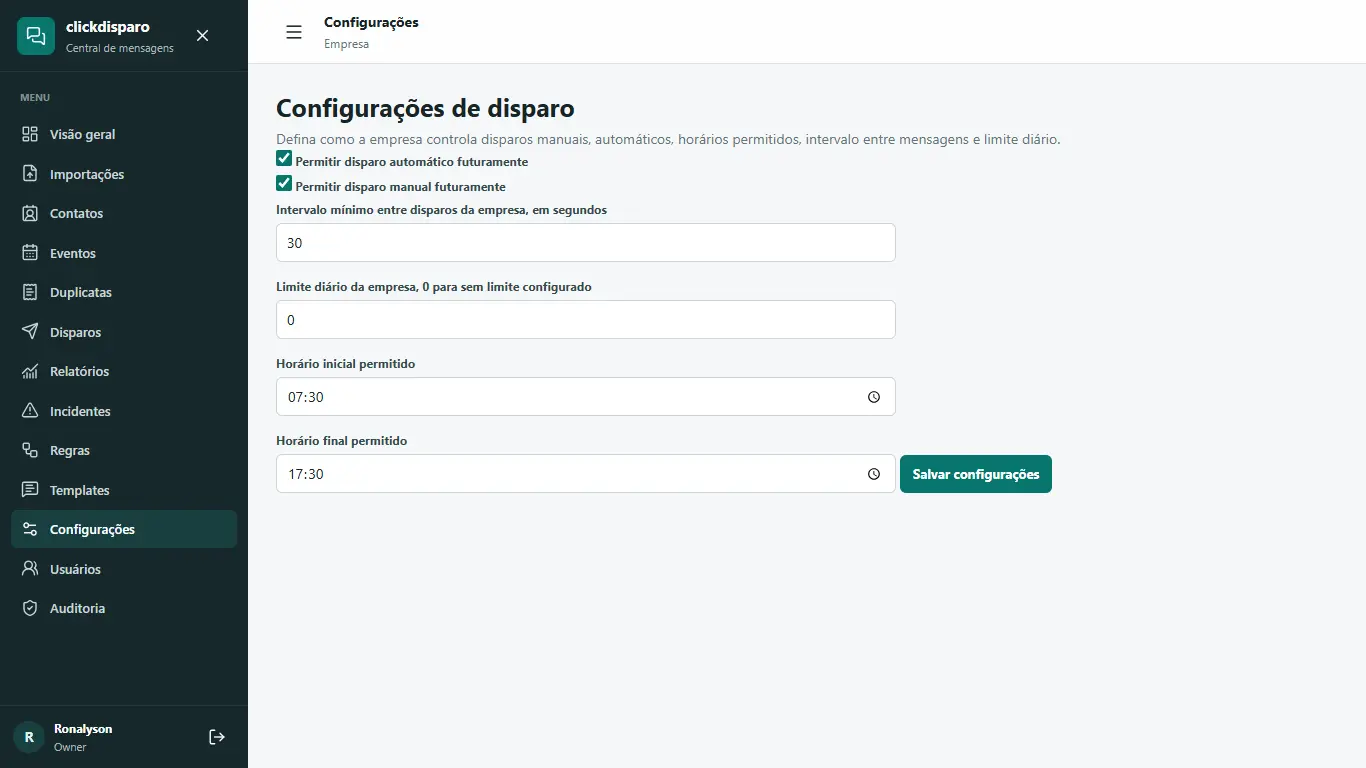The width and height of the screenshot is (1366, 768).
Task: Click the Auditoria shield icon
Action: 30,608
